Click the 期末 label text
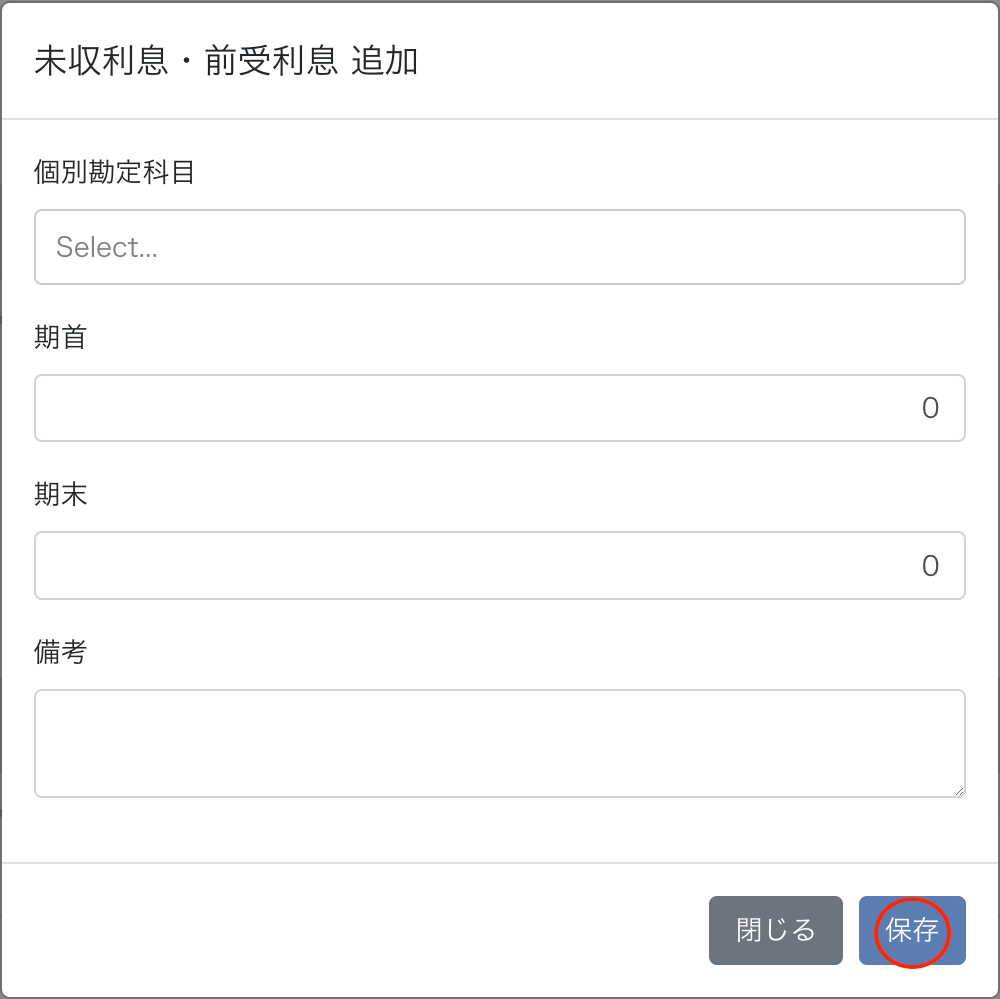Screen dimensions: 1000x999 61,495
